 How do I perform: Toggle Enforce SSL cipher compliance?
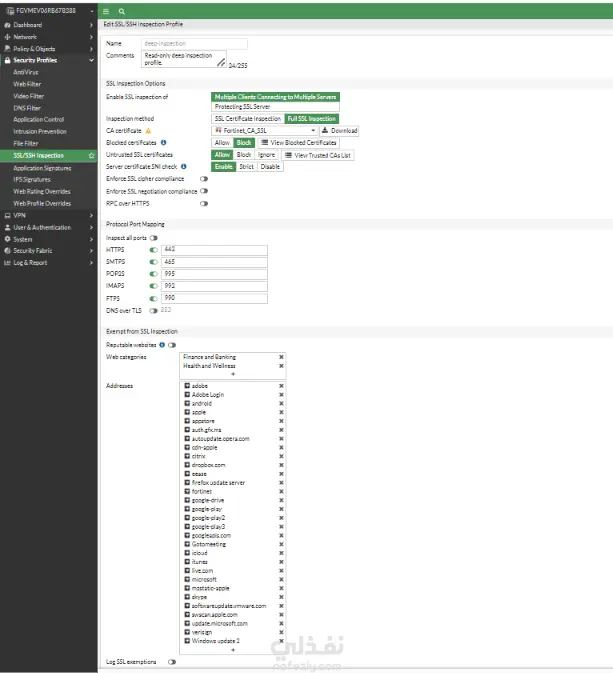coord(204,179)
